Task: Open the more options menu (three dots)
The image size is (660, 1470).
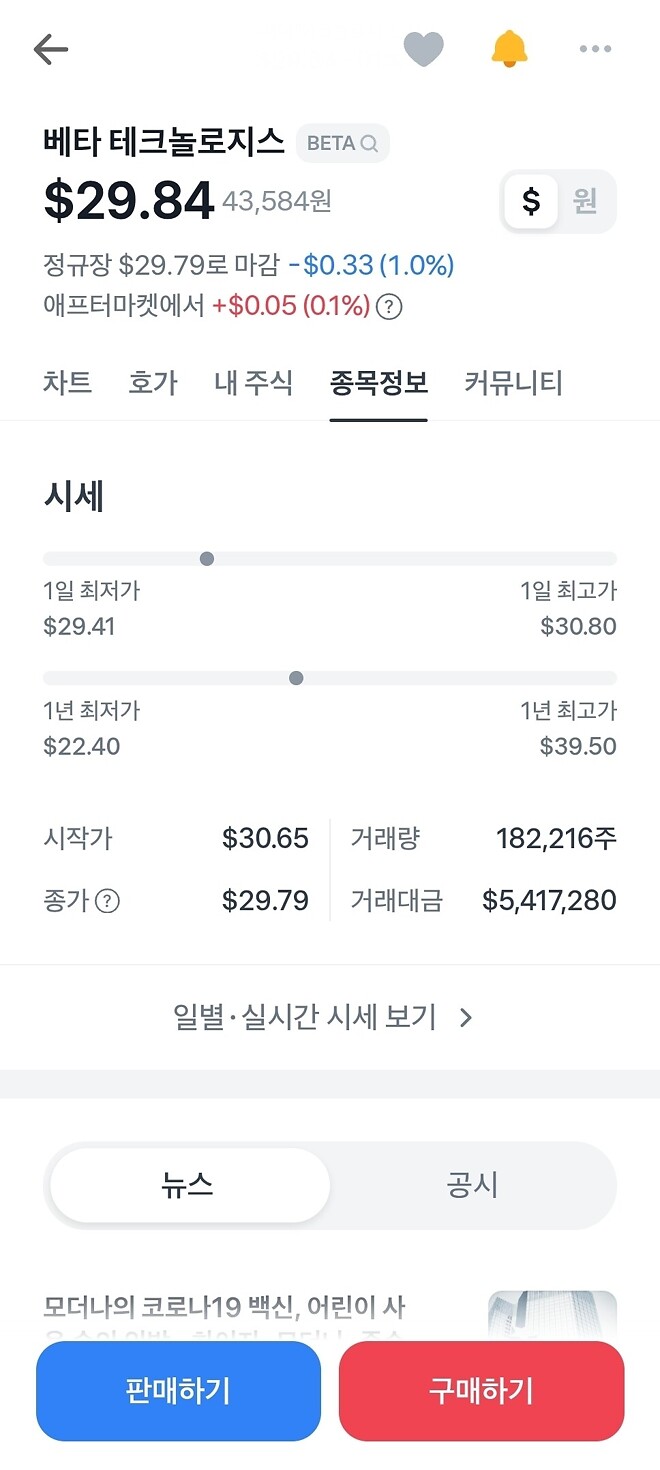Action: point(595,48)
